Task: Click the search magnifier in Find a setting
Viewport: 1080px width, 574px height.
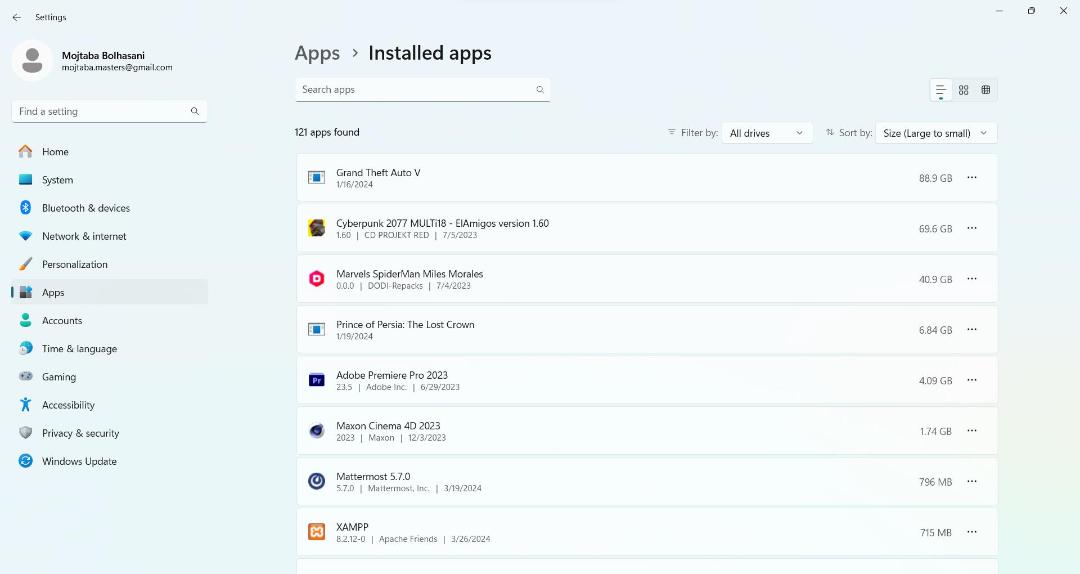Action: [x=195, y=111]
